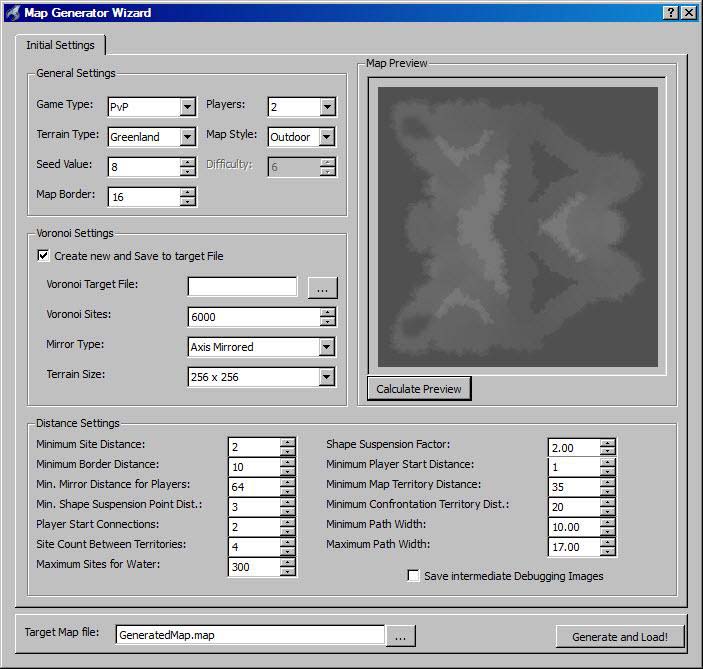
Task: Open the Mirror Type combo box
Action: coord(326,347)
